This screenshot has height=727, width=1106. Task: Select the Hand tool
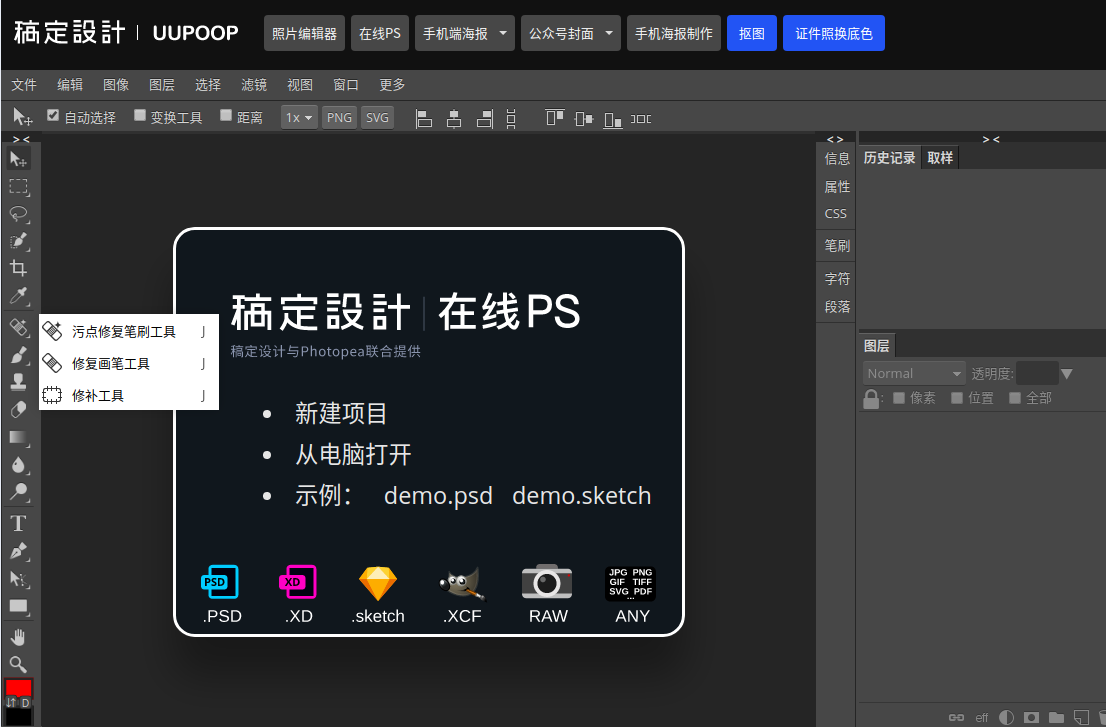point(18,637)
